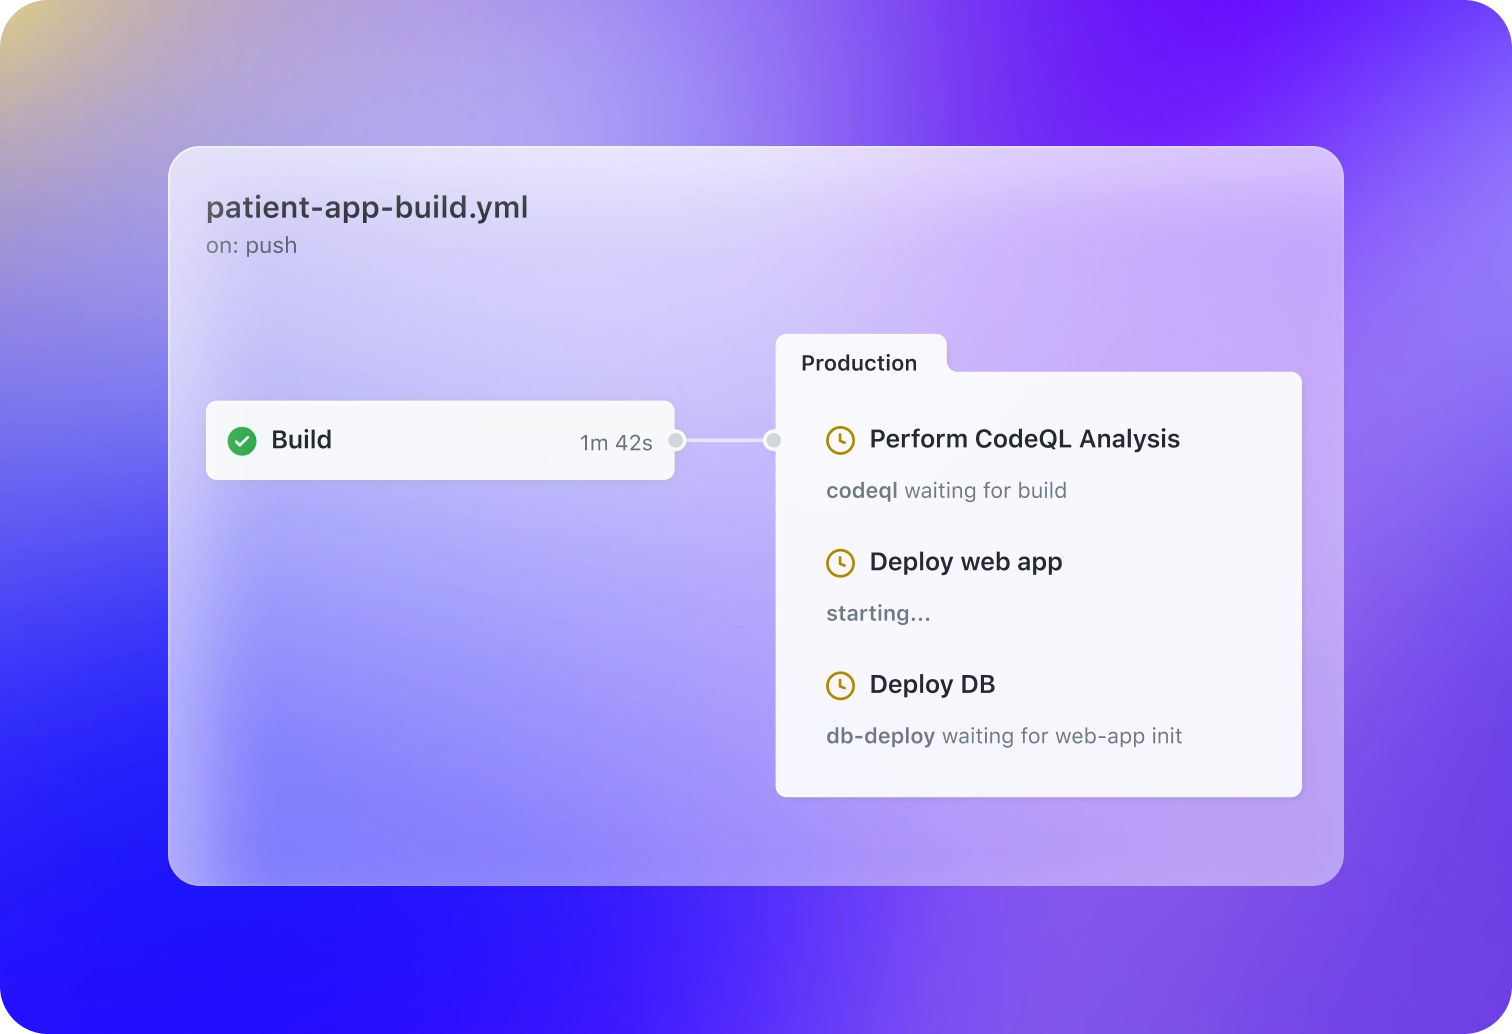Click the pending clock icon beside Deploy DB

coord(840,686)
